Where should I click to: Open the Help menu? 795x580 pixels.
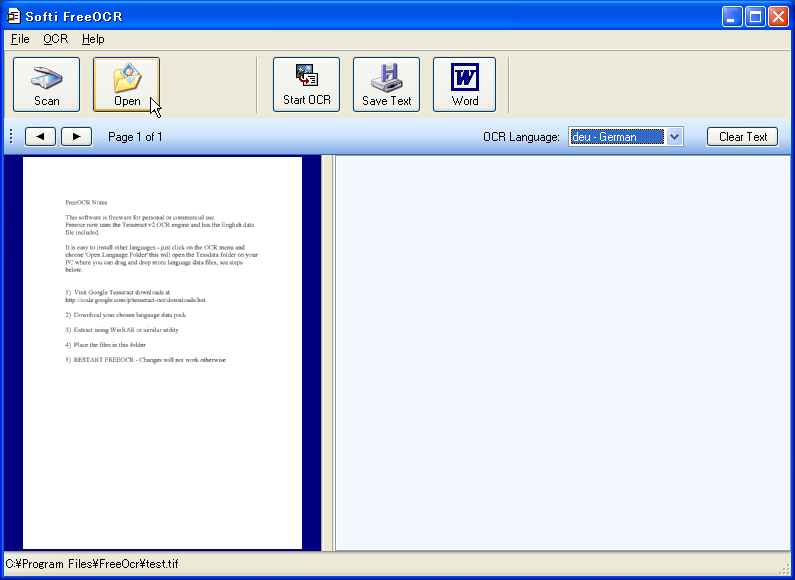93,39
